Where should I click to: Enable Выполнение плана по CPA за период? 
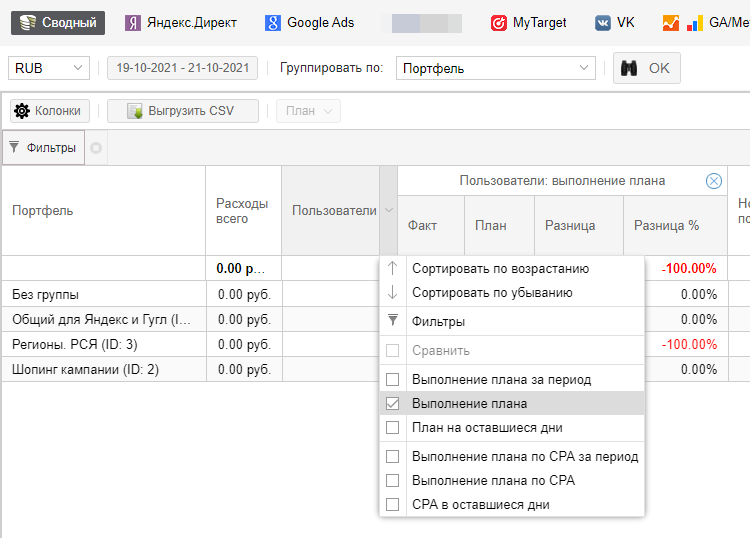coord(392,457)
